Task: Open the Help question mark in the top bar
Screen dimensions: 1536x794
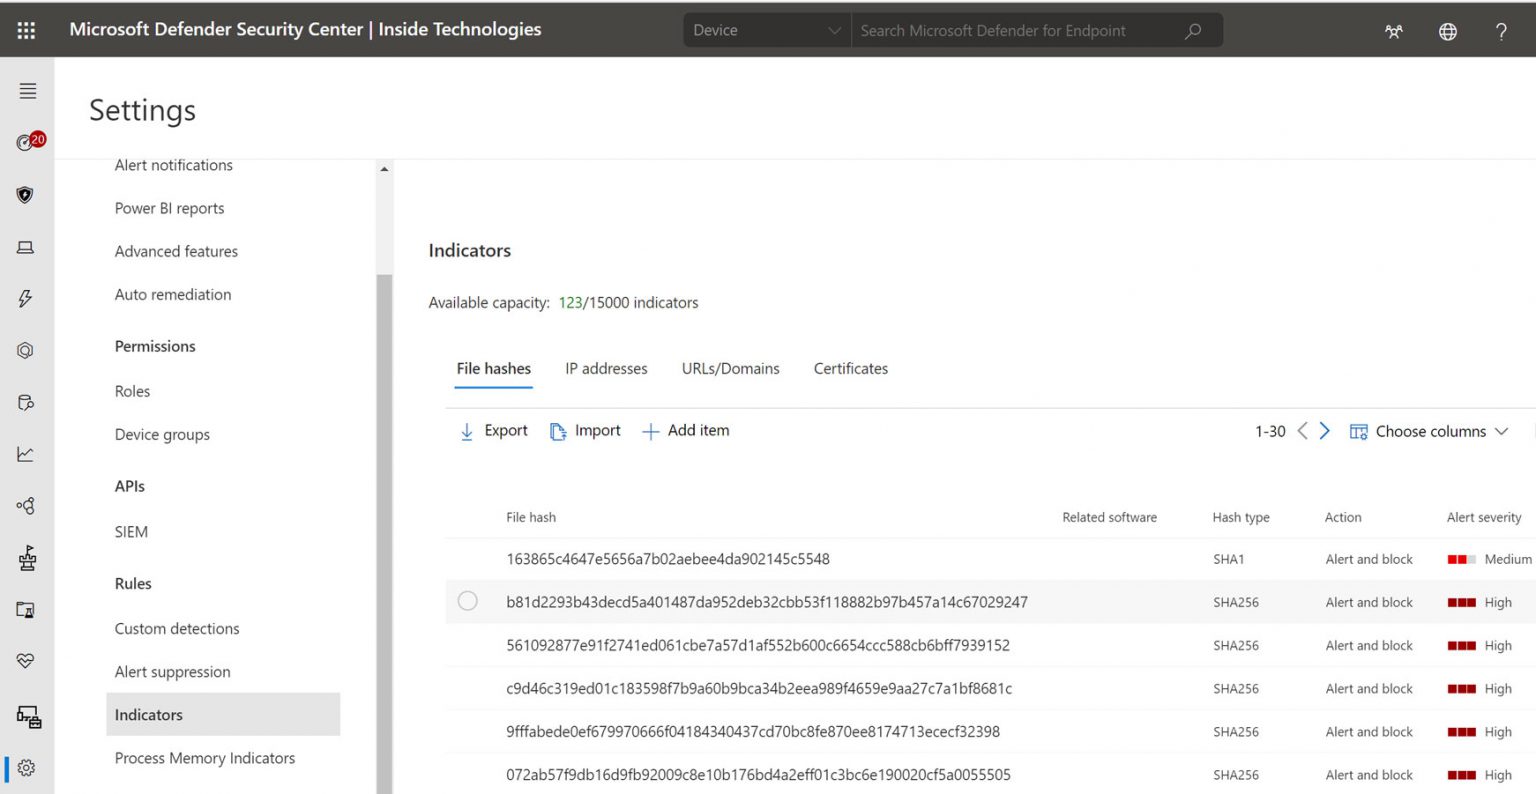Action: click(1500, 30)
